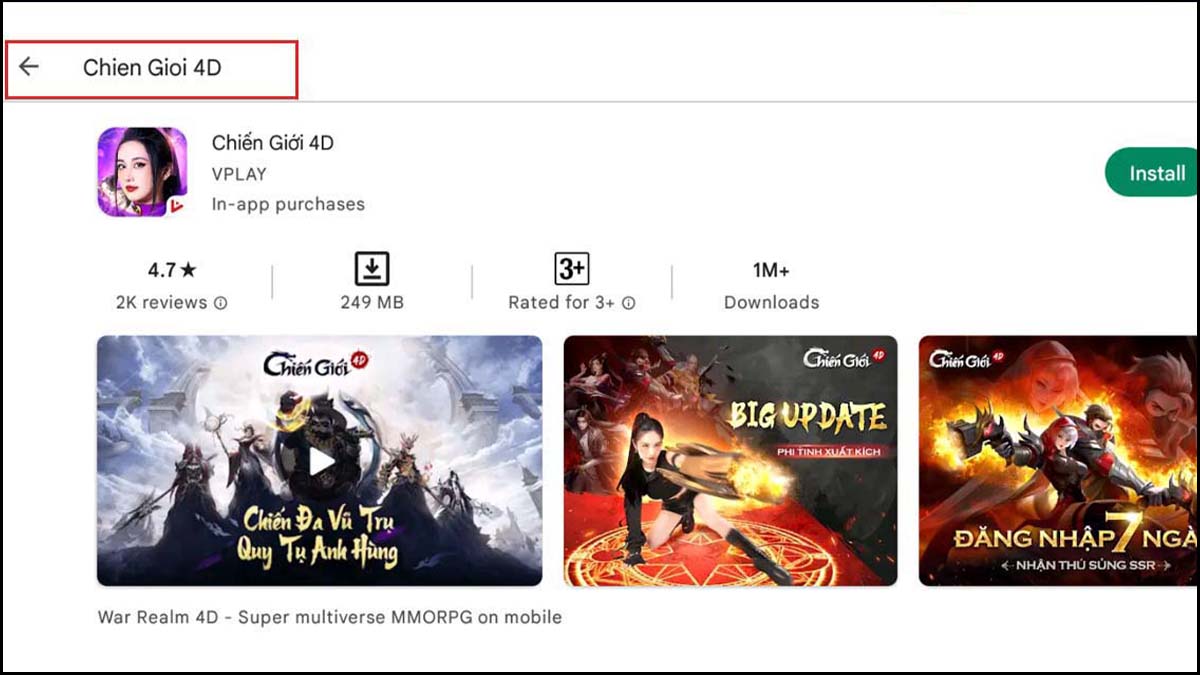The width and height of the screenshot is (1200, 675).
Task: Open reviews info icon next to 2K reviews
Action: tap(221, 303)
